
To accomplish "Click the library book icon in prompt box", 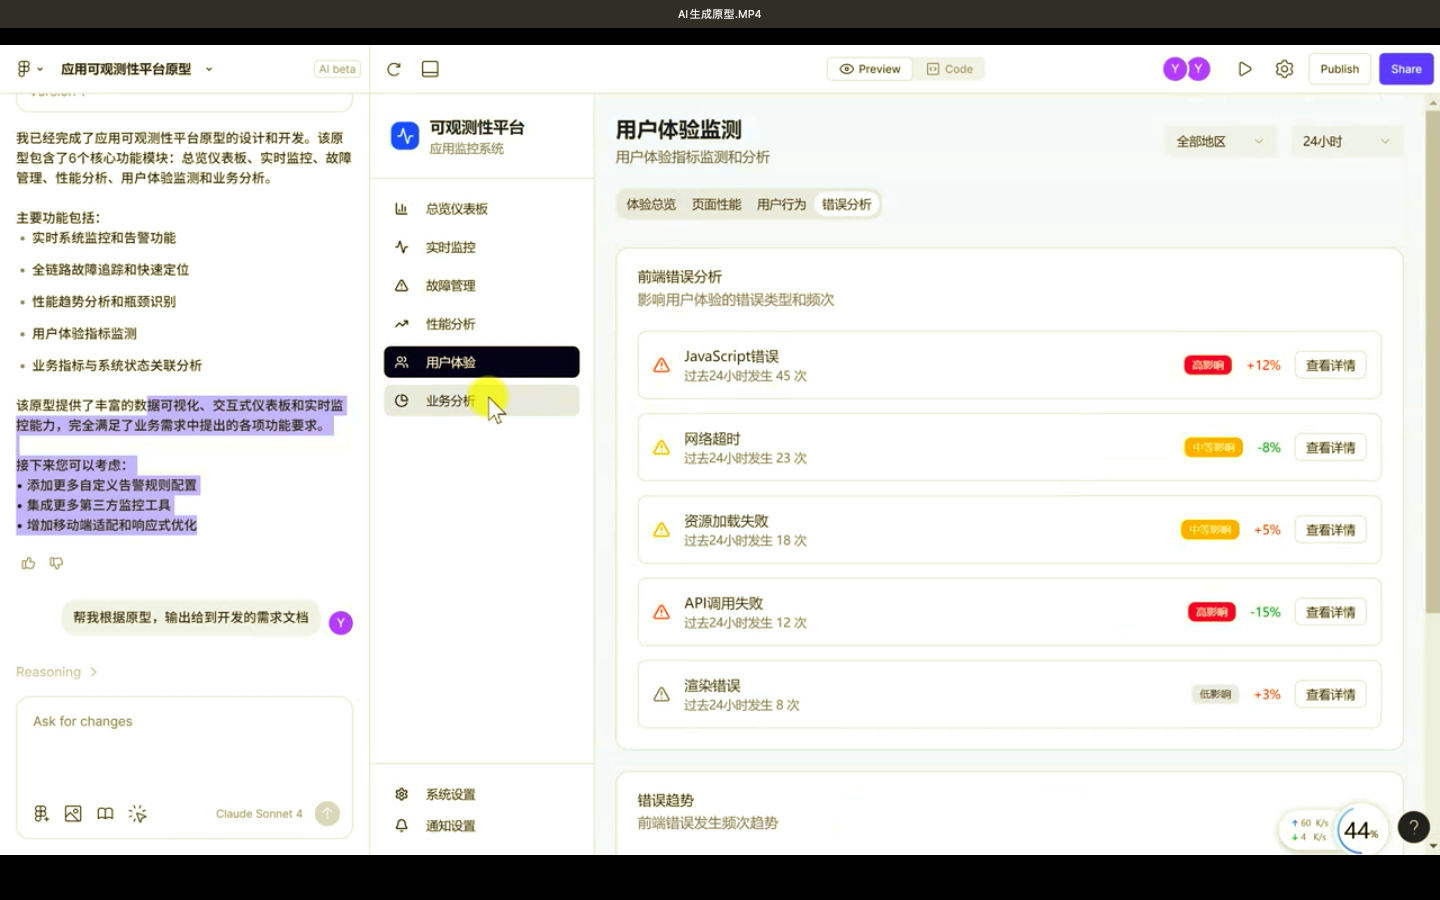I will (x=105, y=814).
